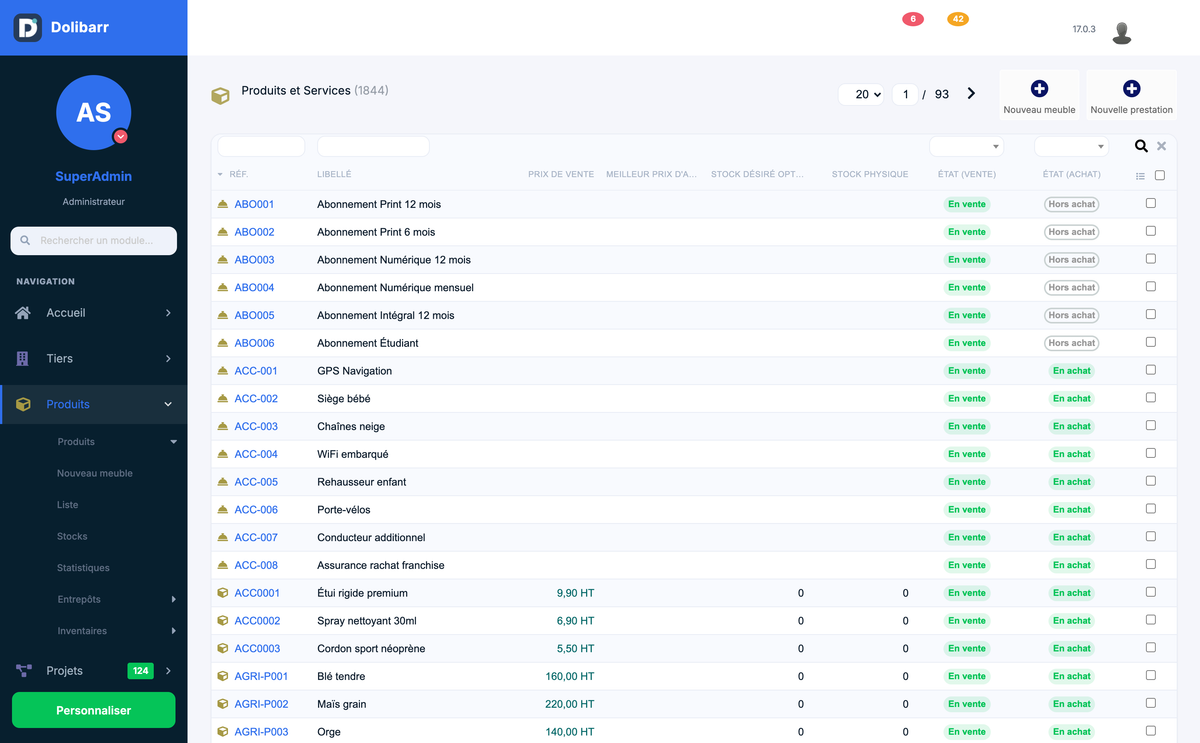Expand the Accueil menu chevron

tap(168, 313)
